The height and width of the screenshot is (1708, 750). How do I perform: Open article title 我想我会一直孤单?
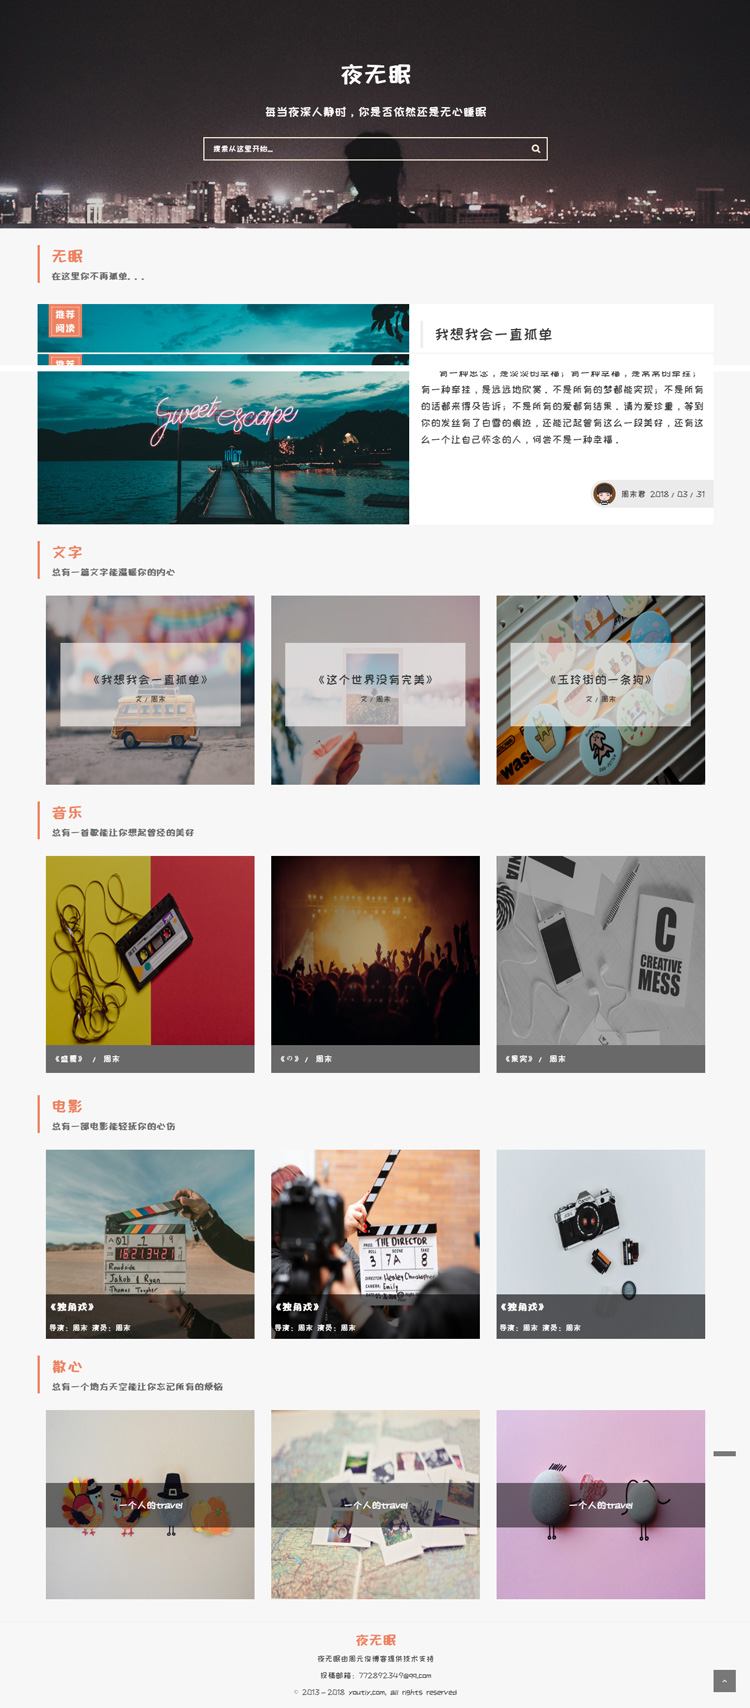493,334
